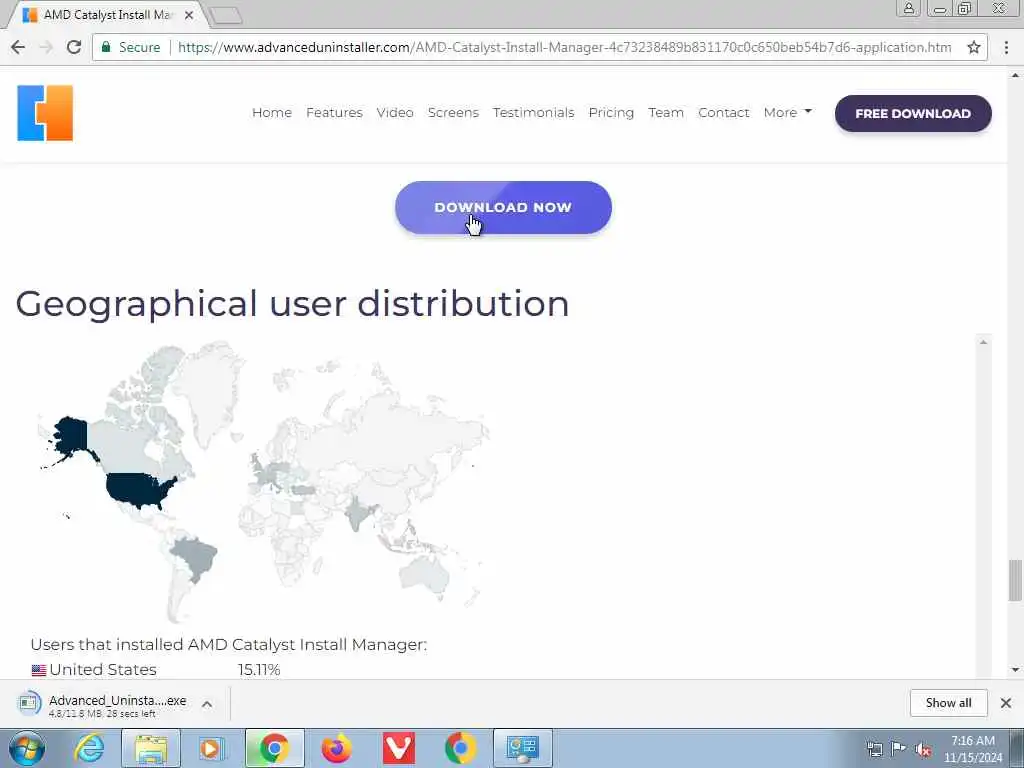Open Testimonials in the navigation

pos(534,112)
